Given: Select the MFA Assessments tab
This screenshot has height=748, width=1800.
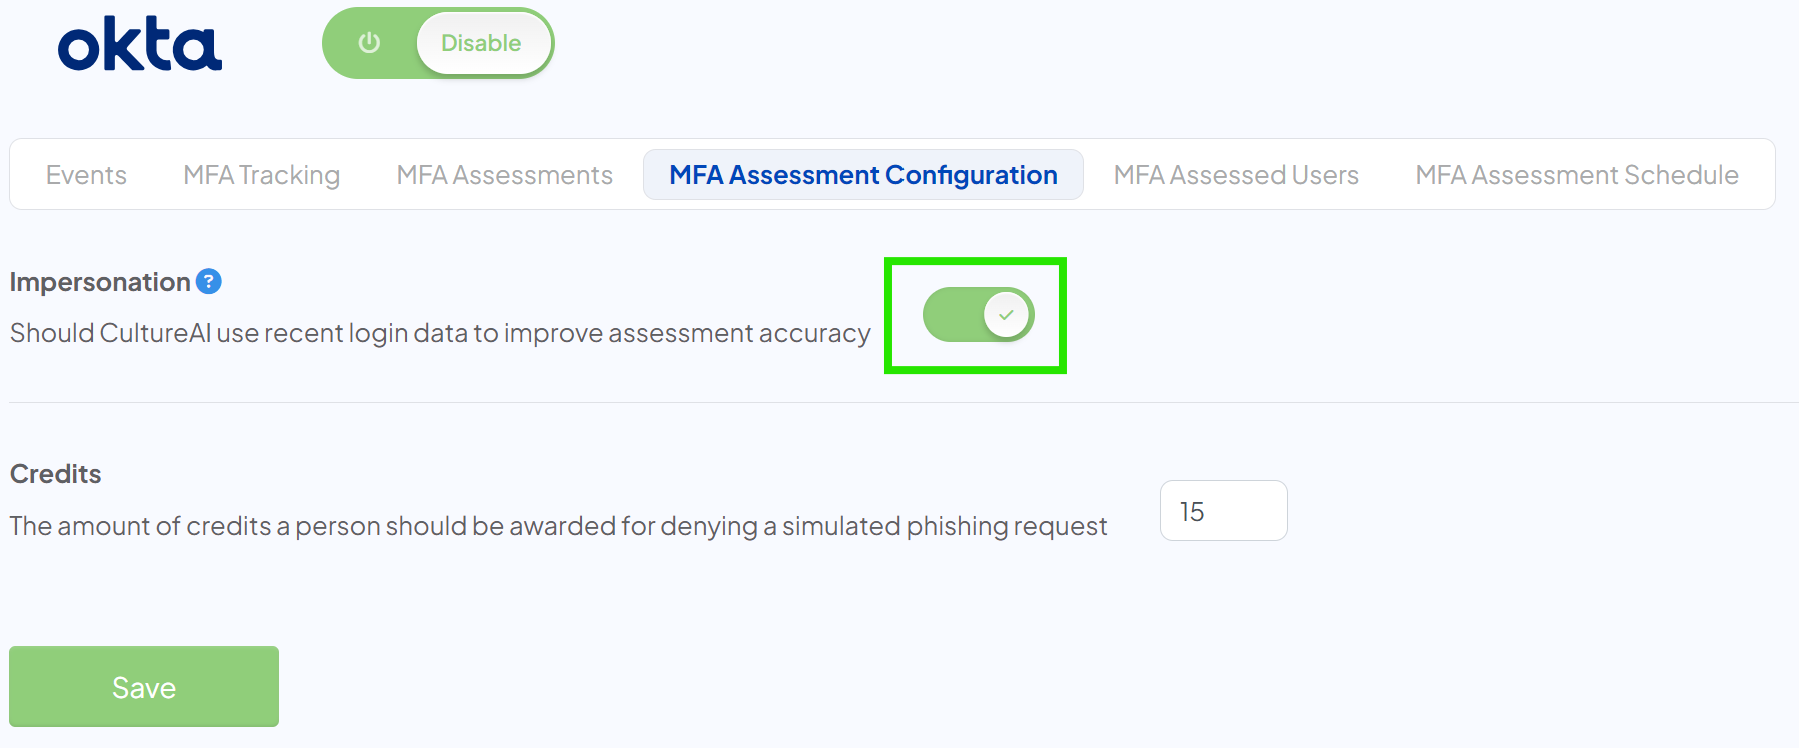Looking at the screenshot, I should pos(504,174).
